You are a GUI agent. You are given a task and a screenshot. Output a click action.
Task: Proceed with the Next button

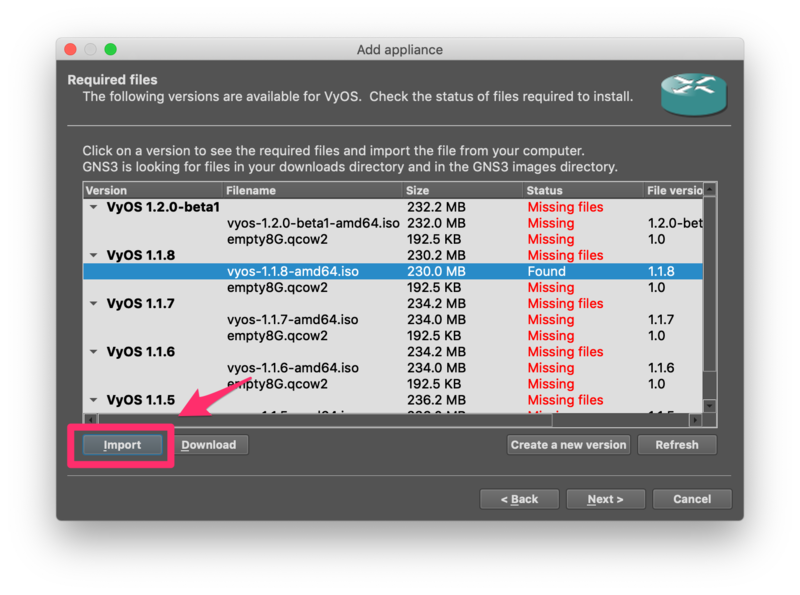(x=606, y=499)
